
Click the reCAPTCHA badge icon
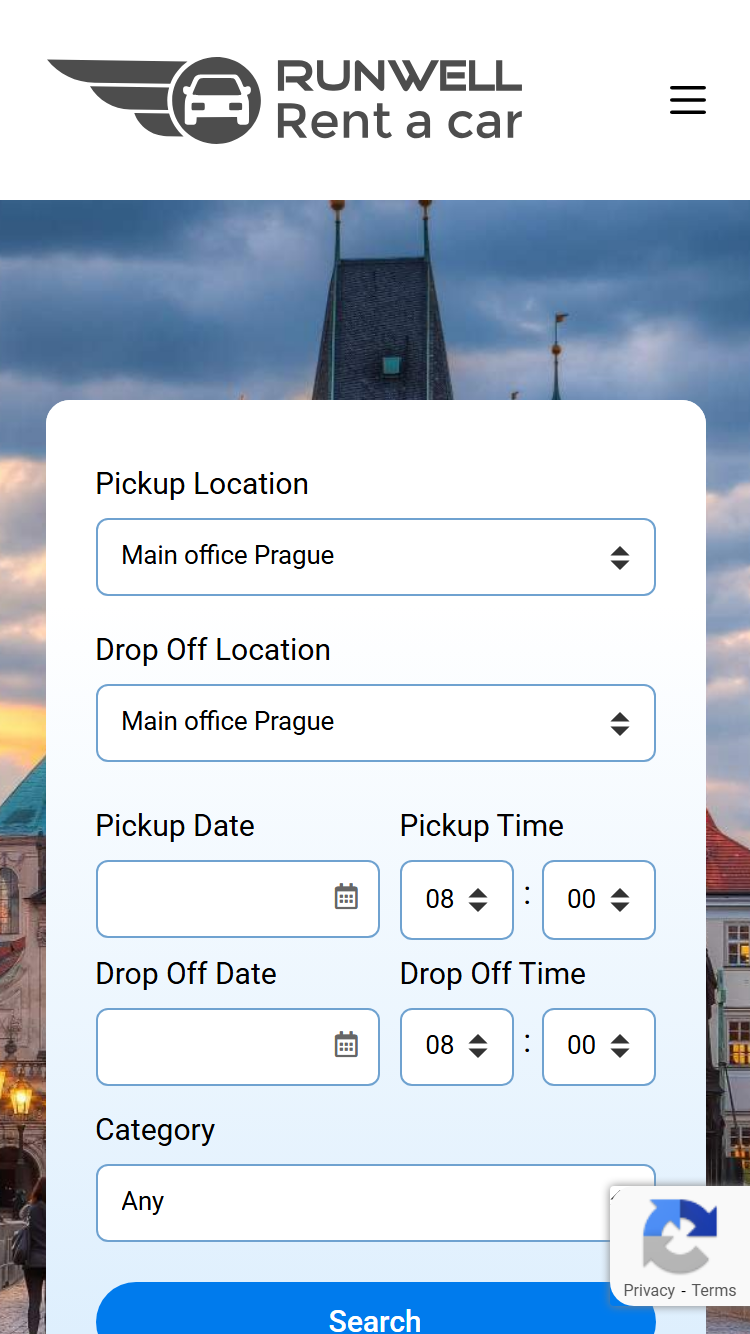coord(680,1235)
